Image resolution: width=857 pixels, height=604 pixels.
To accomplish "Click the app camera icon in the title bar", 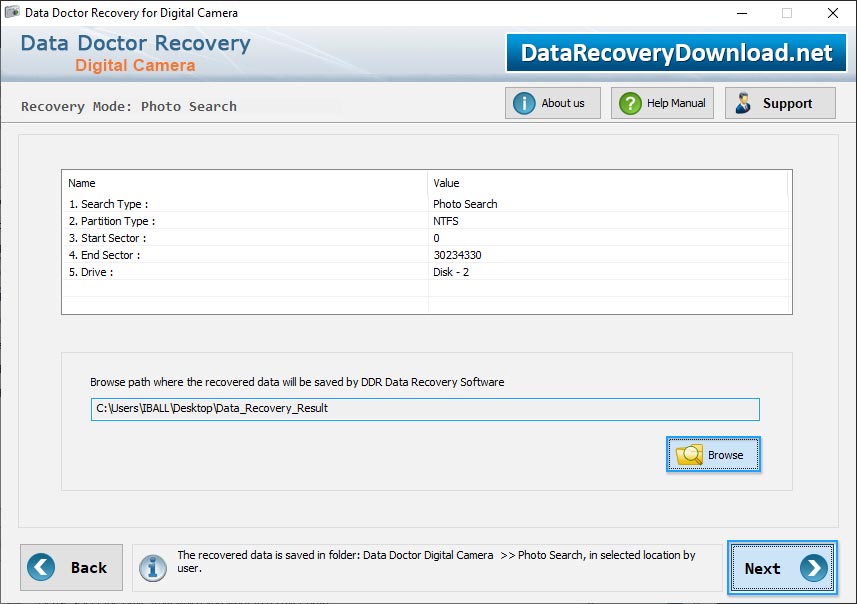I will coord(12,12).
